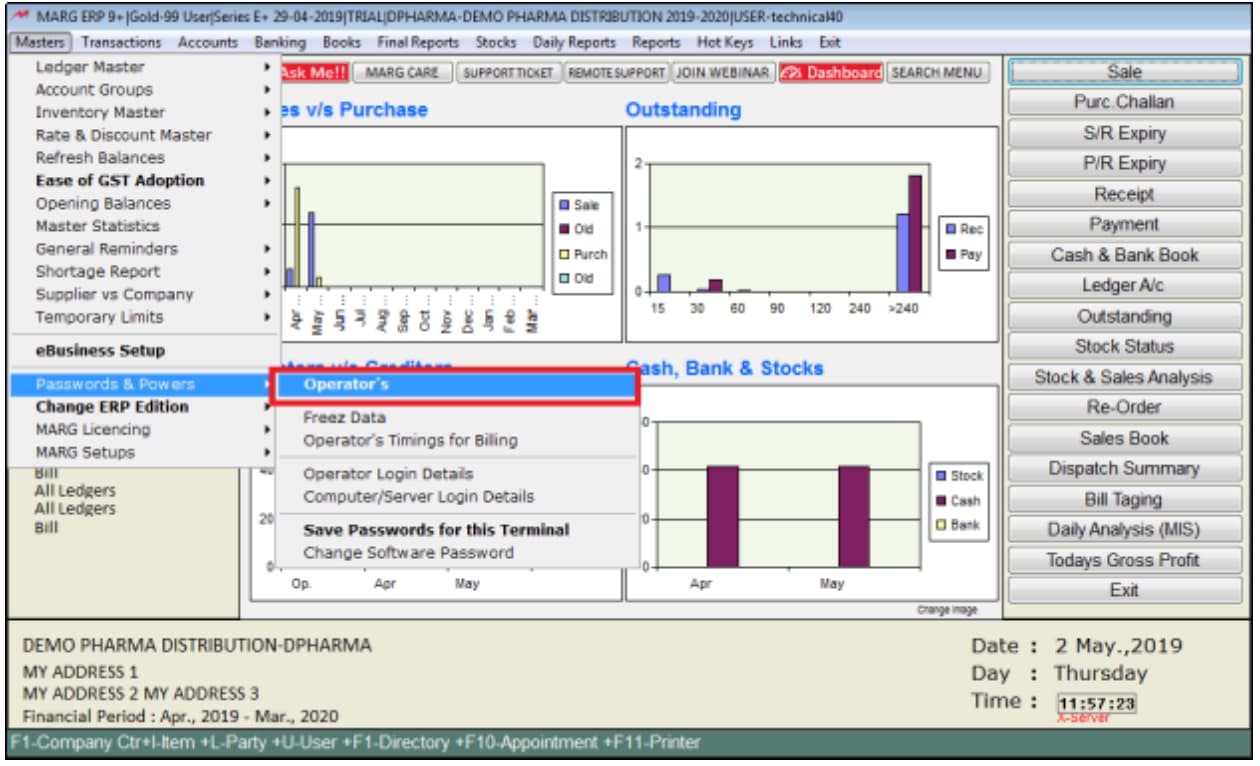
Task: Click the Purc.Challan button
Action: 1124,102
